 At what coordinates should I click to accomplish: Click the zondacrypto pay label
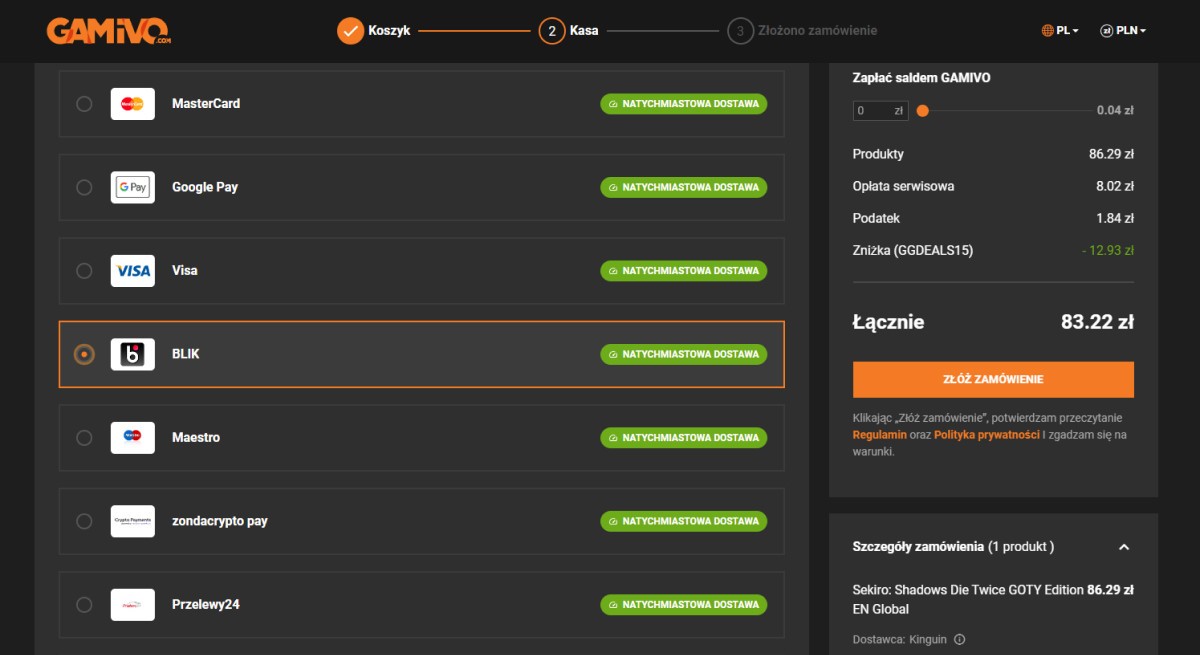click(220, 521)
